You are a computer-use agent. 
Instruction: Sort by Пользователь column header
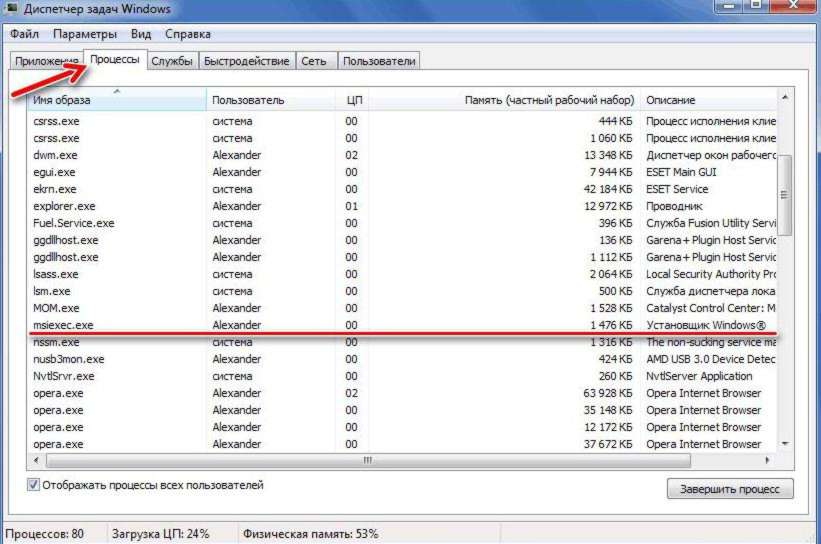[x=271, y=99]
